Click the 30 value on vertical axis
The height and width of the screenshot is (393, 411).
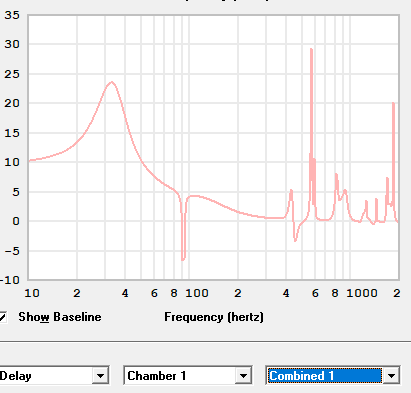point(12,44)
